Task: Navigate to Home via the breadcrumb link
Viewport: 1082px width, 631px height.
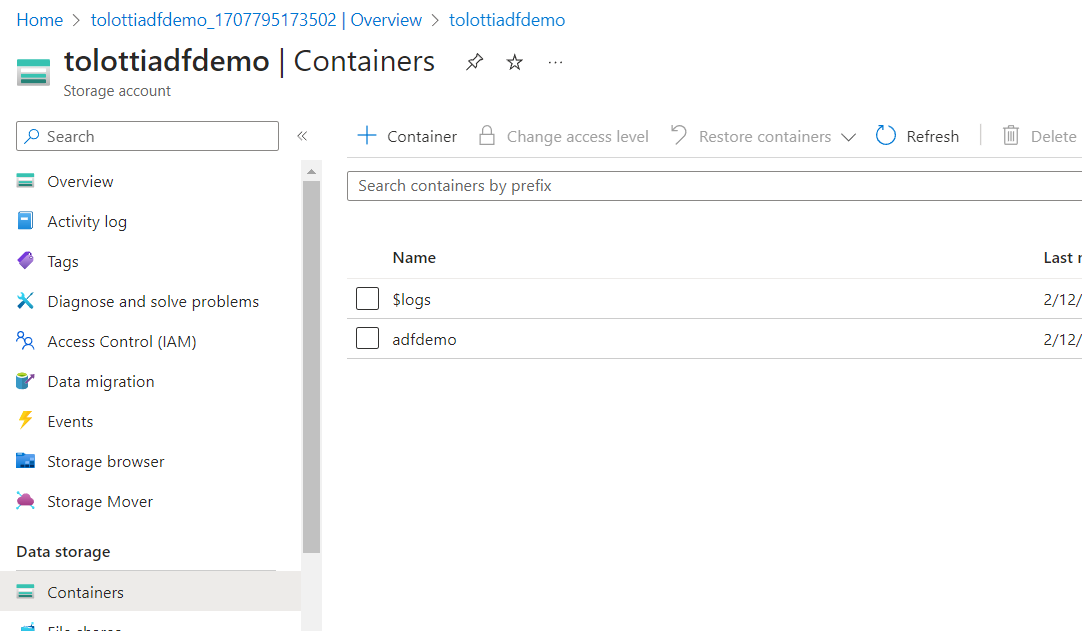Action: pos(39,19)
